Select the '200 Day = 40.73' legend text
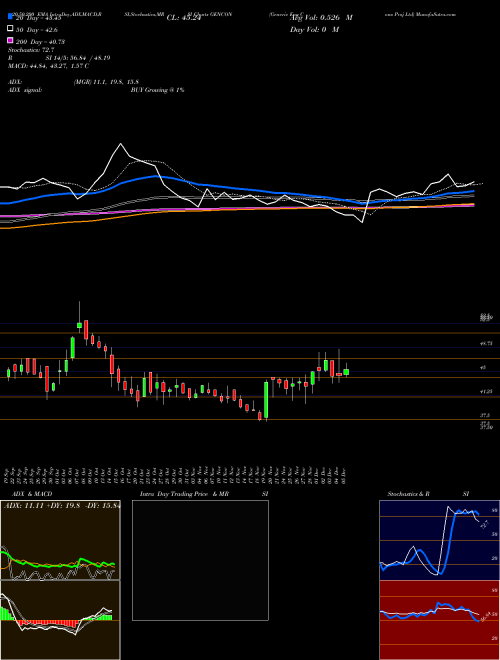Screen dimensions: 500x660 40,41
